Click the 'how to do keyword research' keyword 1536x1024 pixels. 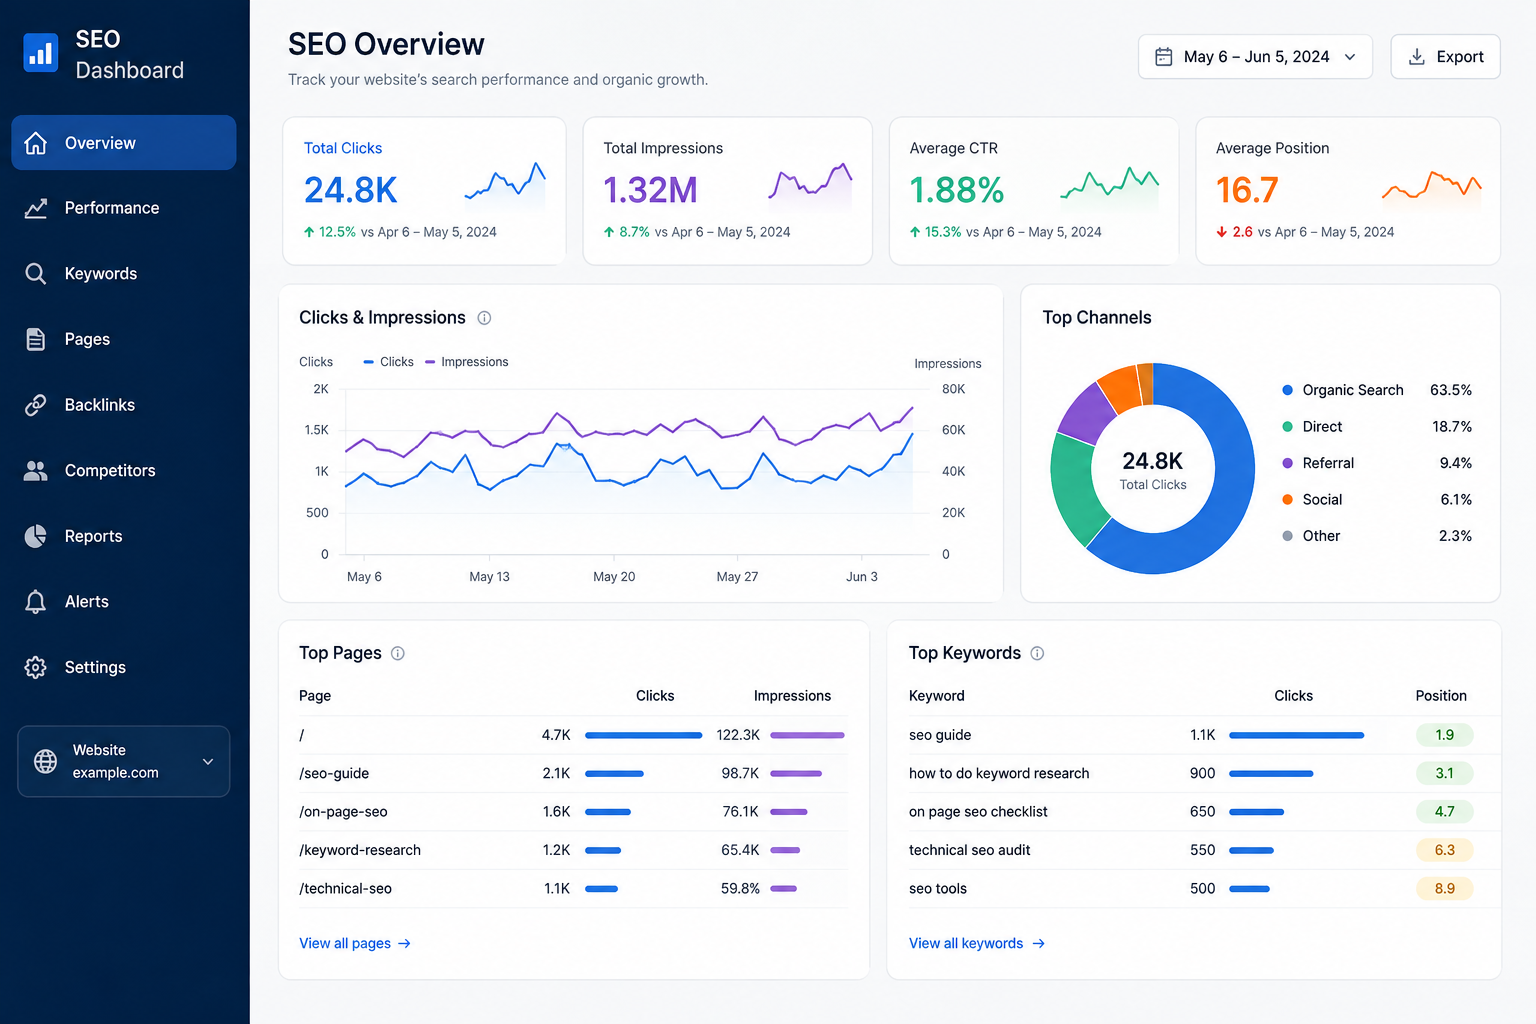point(999,773)
